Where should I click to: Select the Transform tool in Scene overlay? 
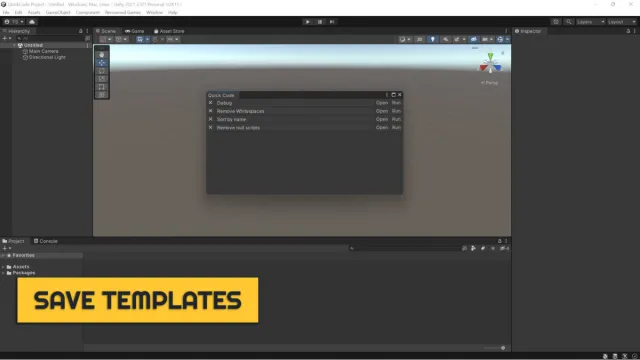[102, 95]
